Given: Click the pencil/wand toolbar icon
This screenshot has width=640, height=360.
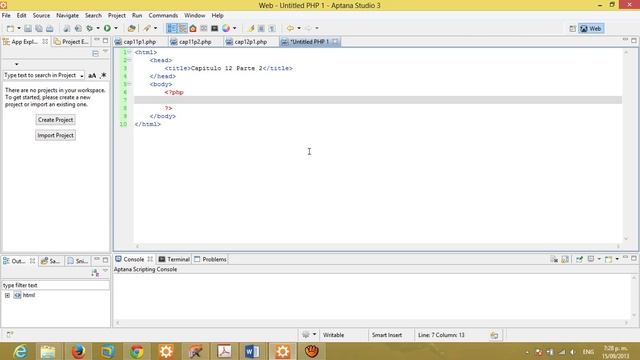Looking at the screenshot, I should [147, 28].
